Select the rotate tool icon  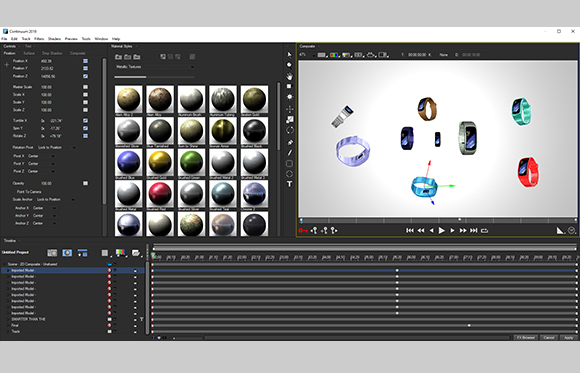click(x=289, y=130)
